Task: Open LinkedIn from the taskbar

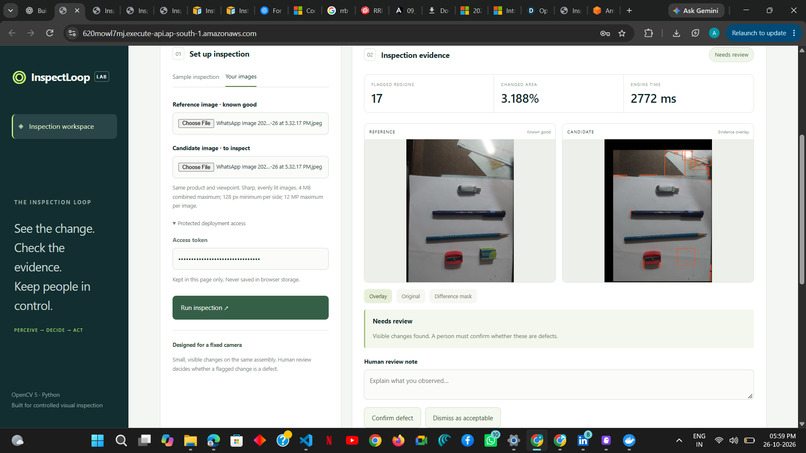Action: 583,441
